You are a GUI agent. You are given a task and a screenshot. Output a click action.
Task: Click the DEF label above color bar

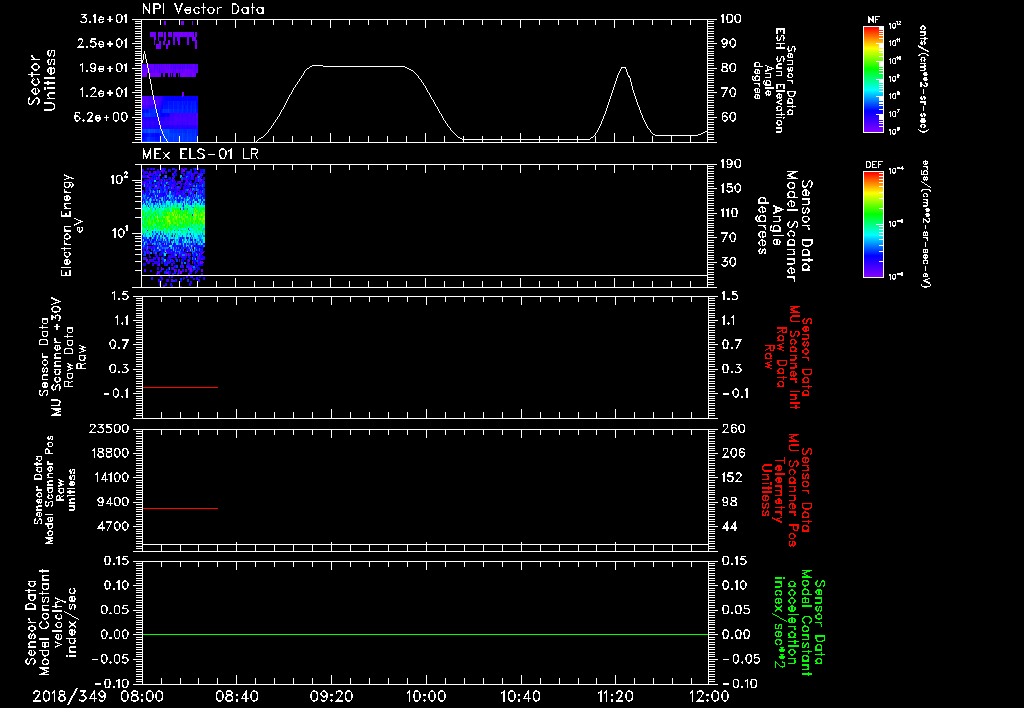(874, 165)
